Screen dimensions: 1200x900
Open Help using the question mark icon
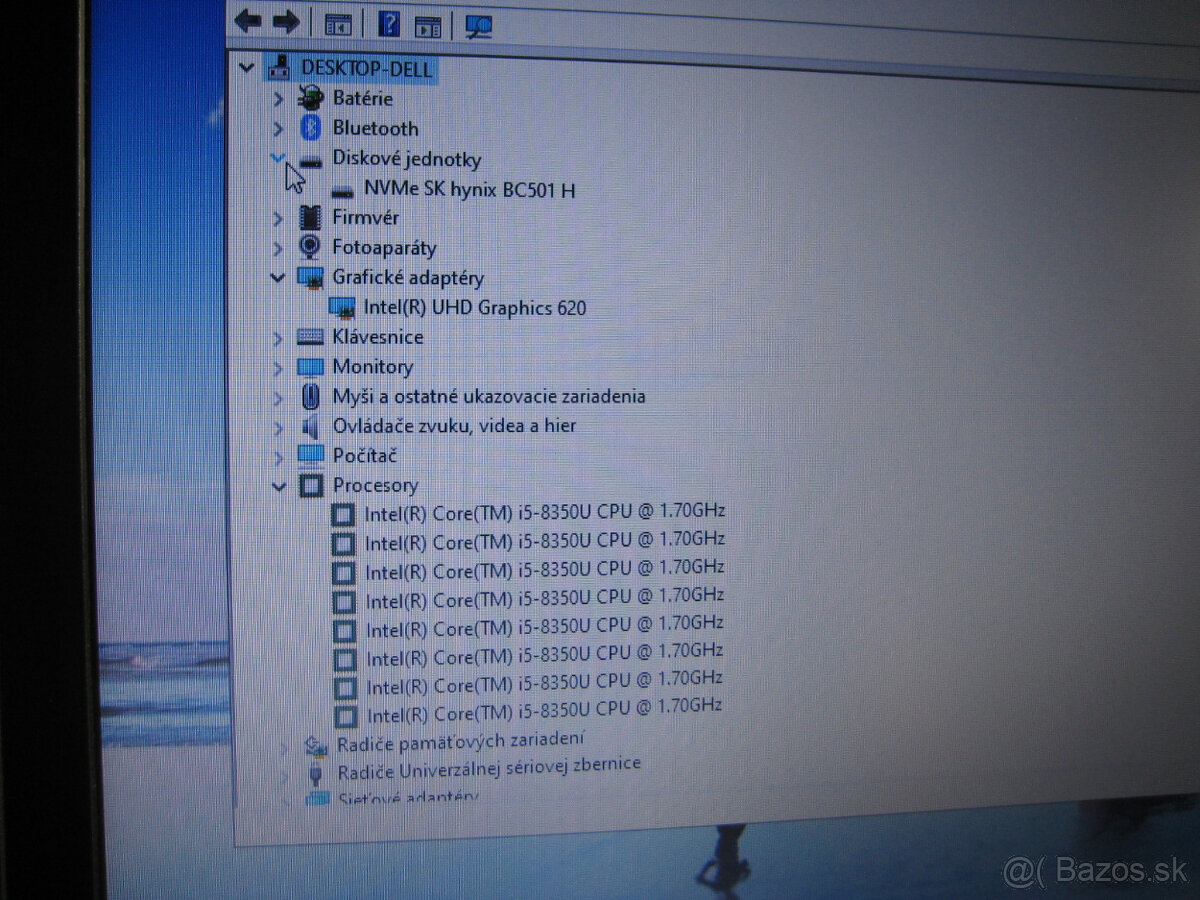click(x=389, y=22)
